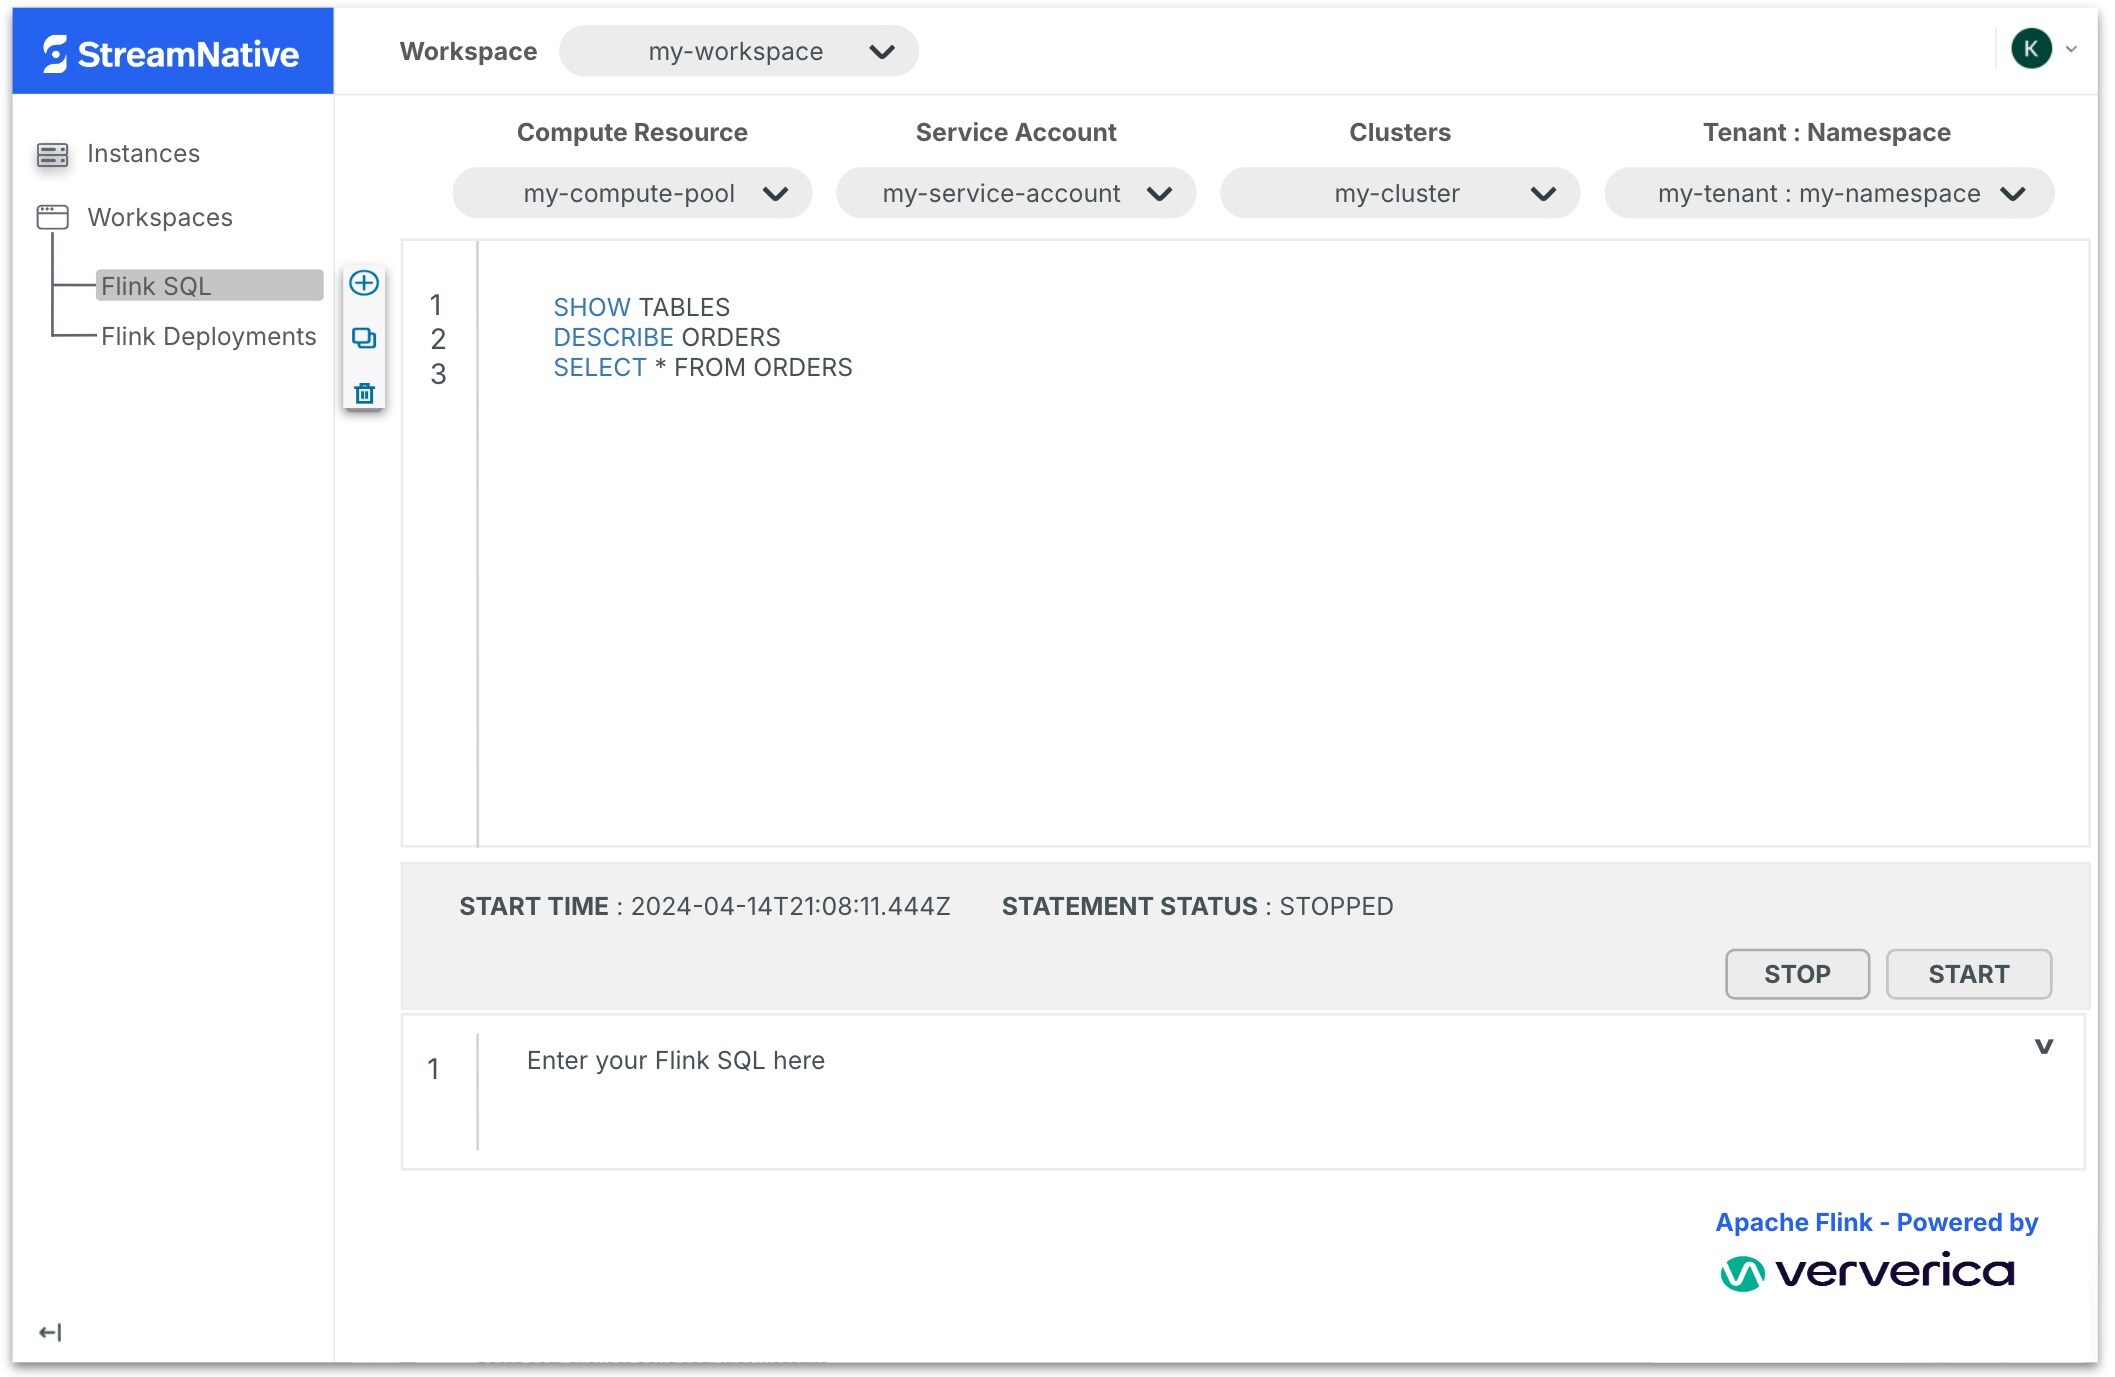Screen dimensions: 2115x1377
Task: Collapse the sidebar with the arrow icon
Action: click(x=50, y=1332)
